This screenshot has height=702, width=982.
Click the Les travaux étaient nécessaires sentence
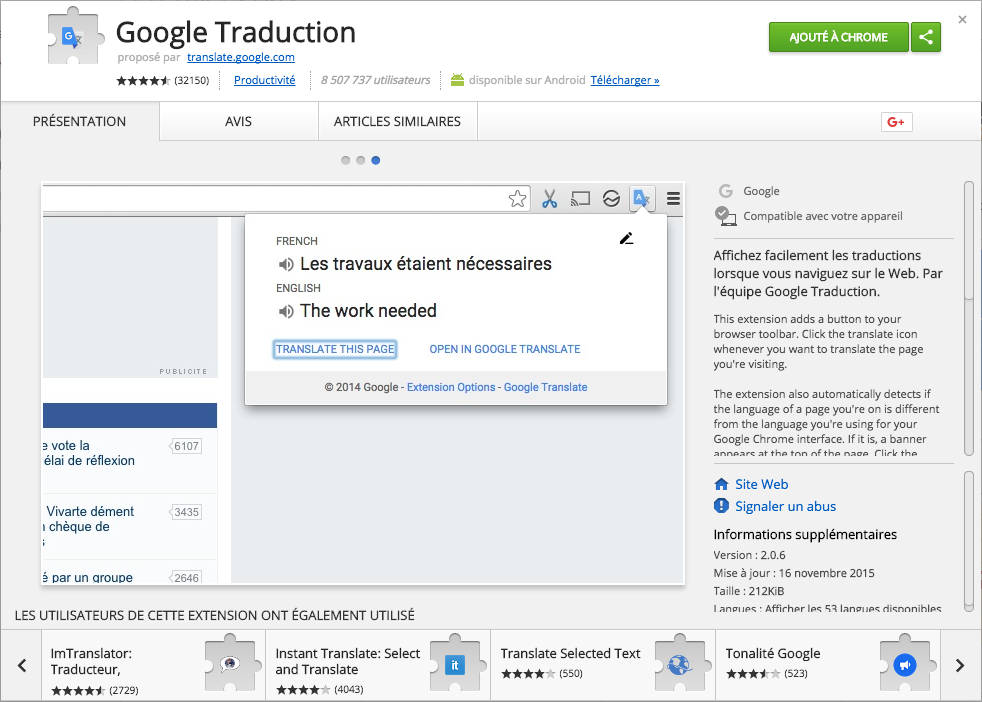tap(426, 264)
